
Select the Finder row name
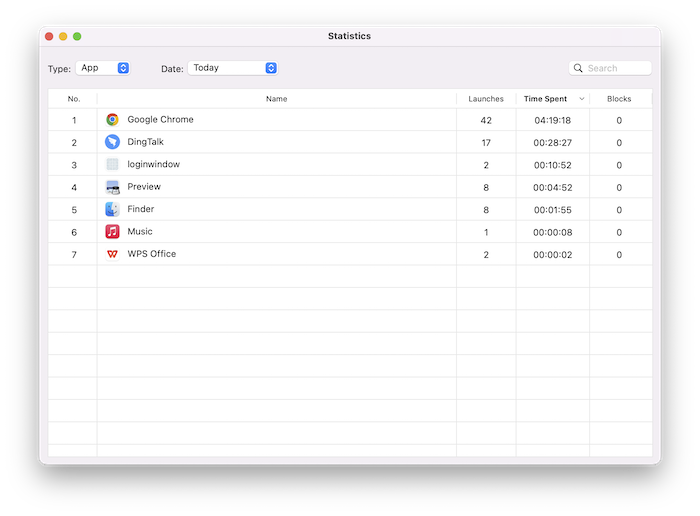point(141,209)
